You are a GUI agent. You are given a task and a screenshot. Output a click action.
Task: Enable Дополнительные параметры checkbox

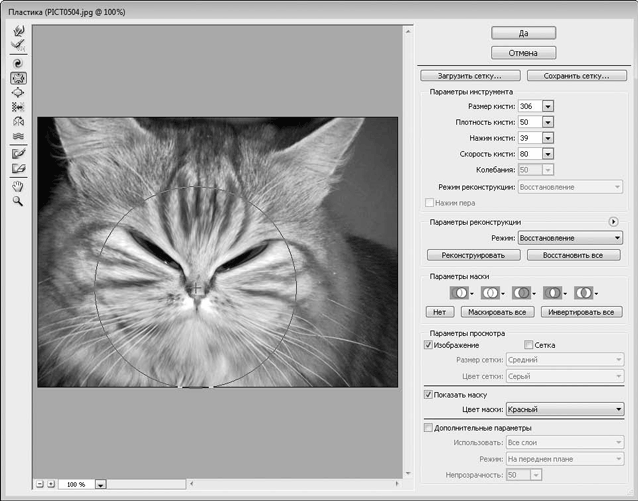point(429,427)
